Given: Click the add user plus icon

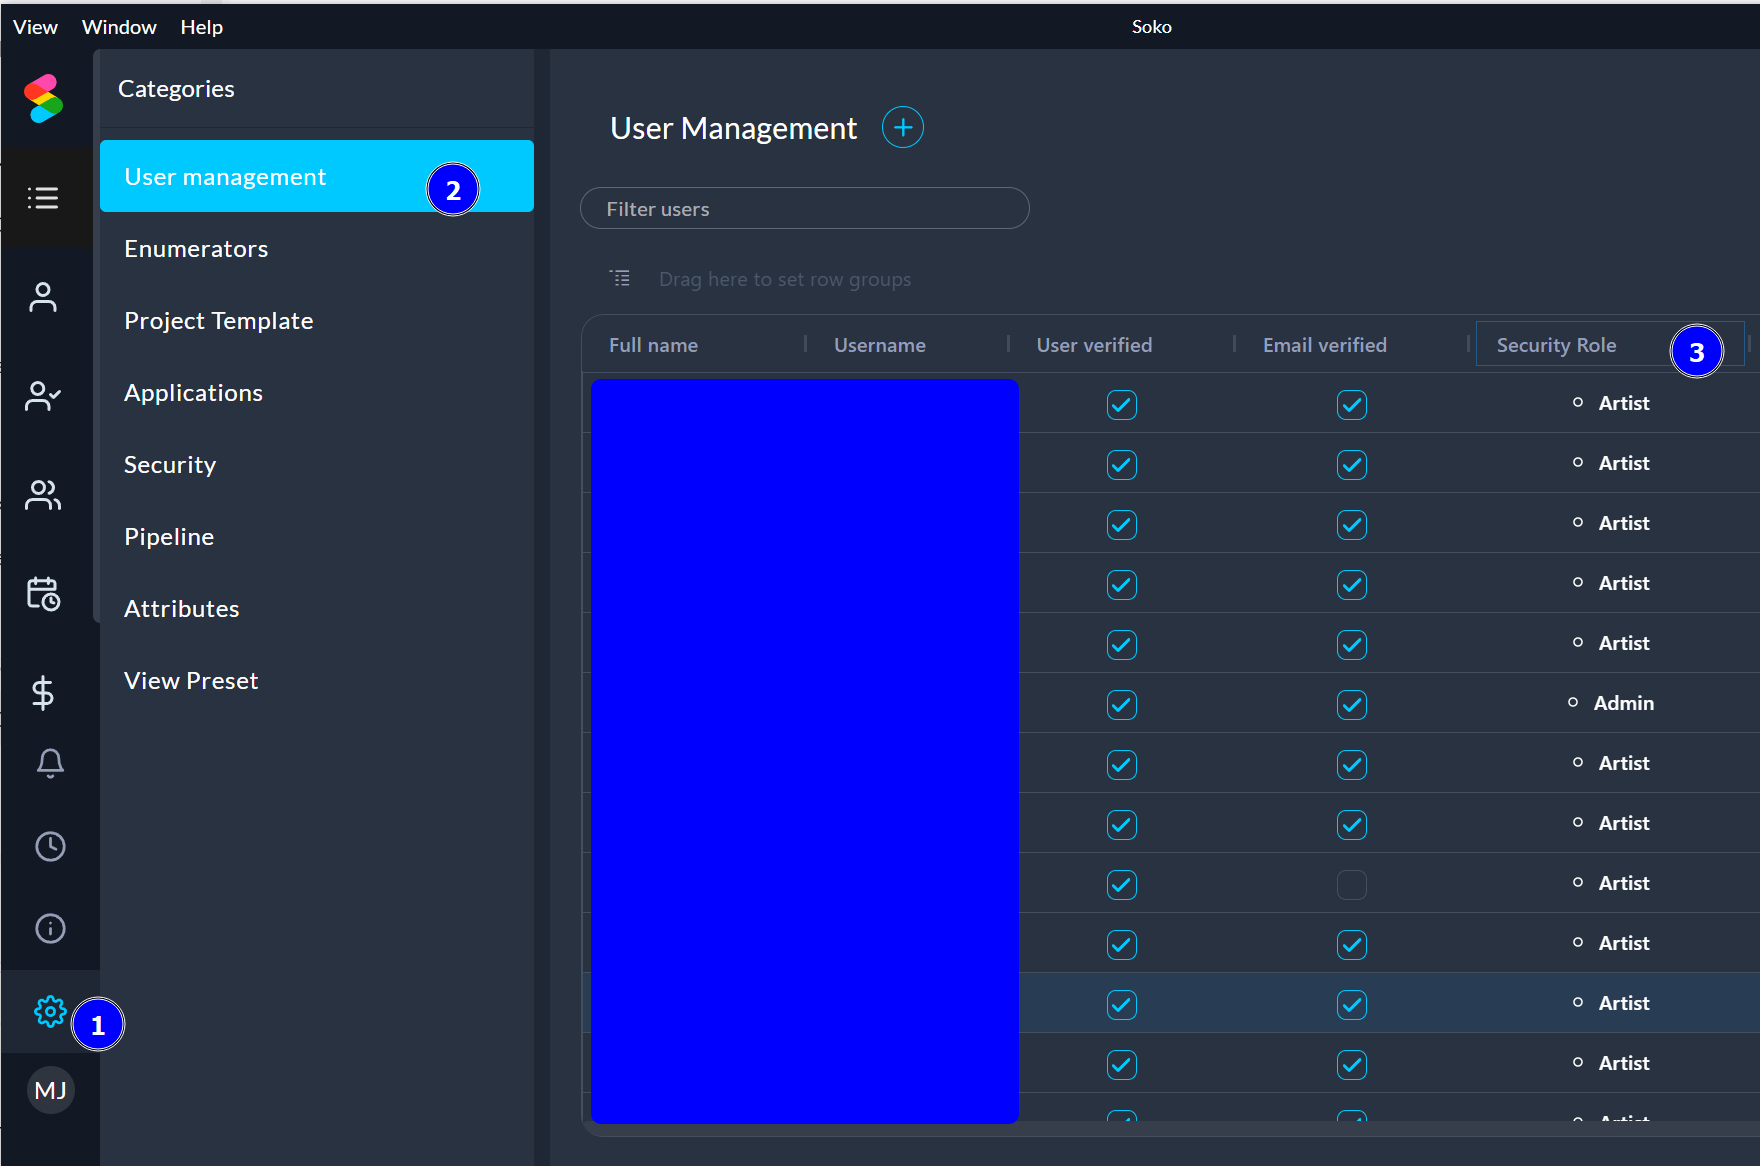Looking at the screenshot, I should [902, 128].
